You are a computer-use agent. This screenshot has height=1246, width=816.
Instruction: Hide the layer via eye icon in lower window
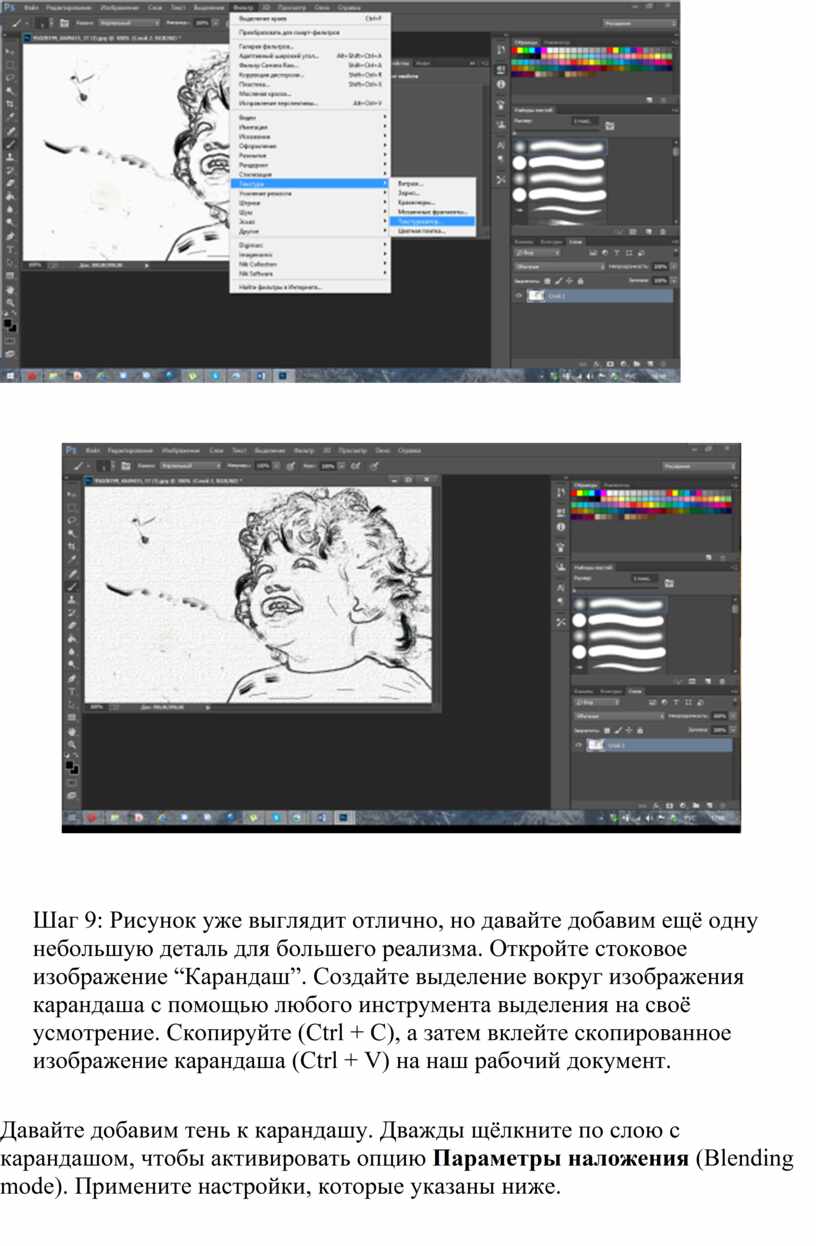578,745
